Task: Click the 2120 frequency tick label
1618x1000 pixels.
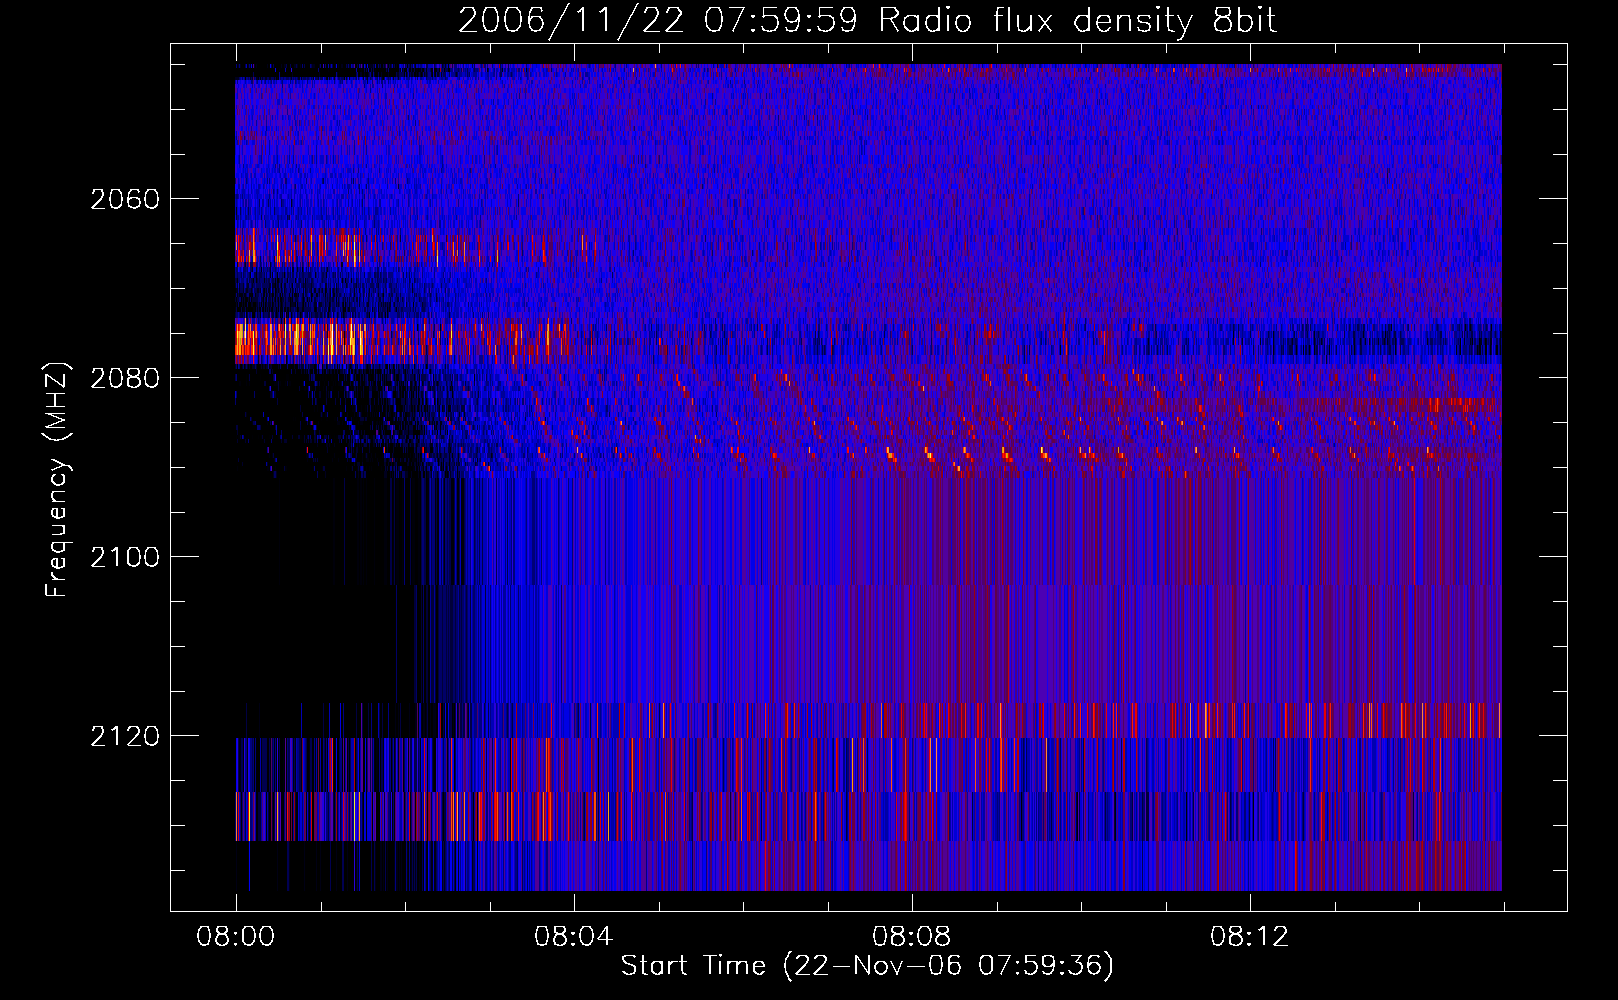Action: (125, 736)
